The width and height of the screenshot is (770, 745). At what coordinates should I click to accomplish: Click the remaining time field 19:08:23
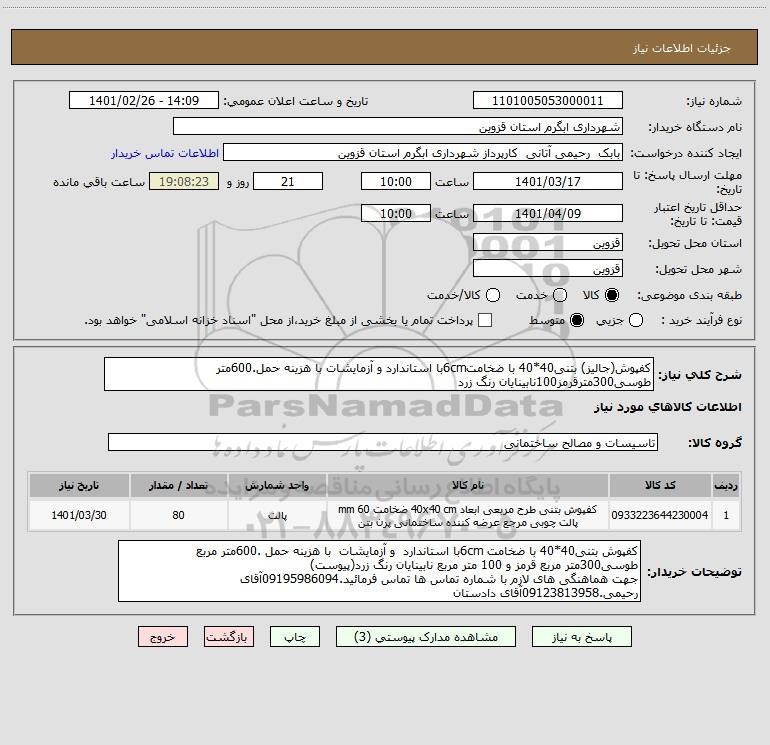184,181
